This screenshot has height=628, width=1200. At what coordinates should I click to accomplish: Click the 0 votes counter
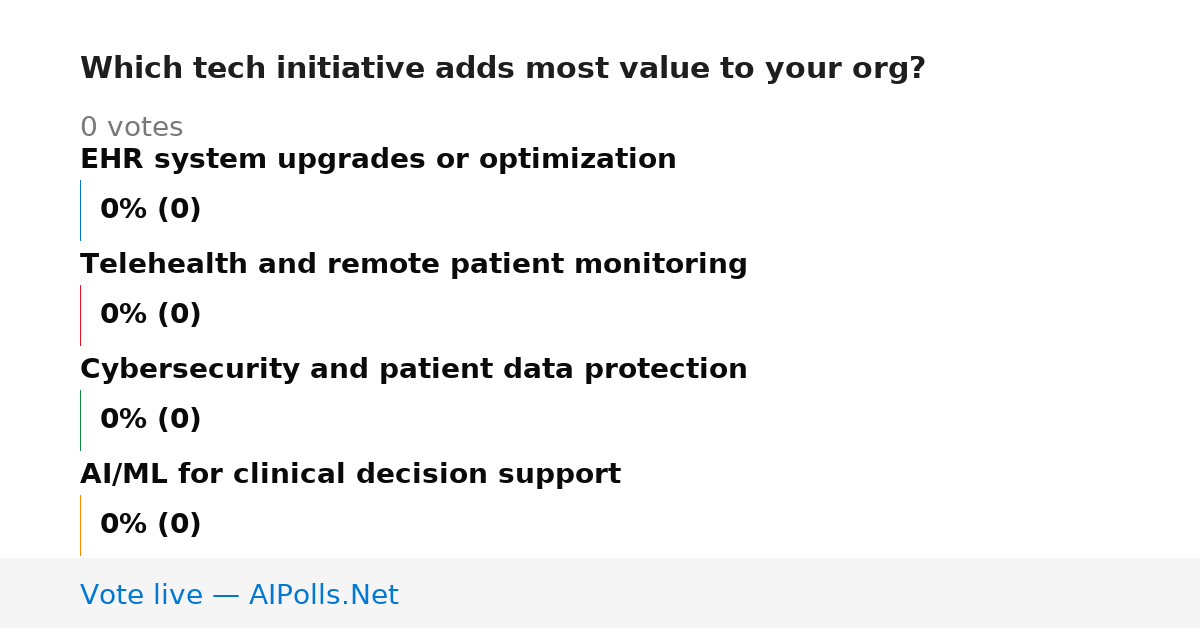(131, 128)
